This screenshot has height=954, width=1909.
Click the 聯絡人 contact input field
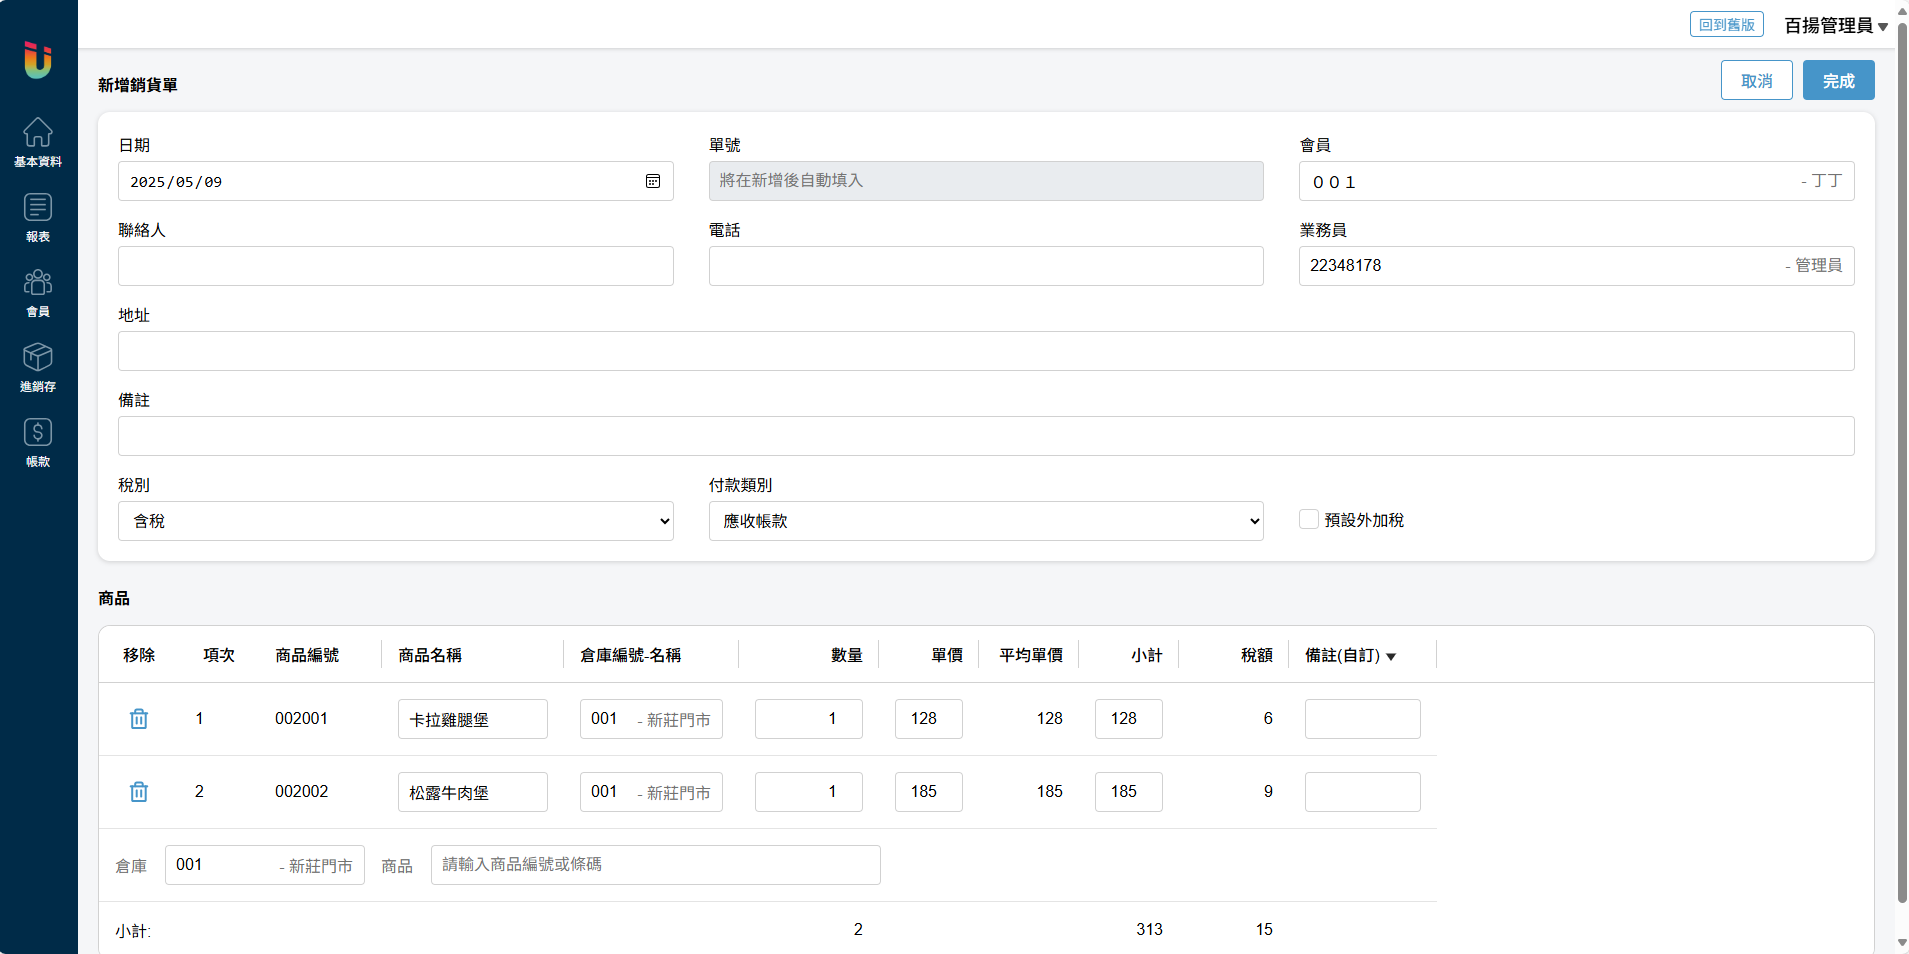[x=395, y=266]
